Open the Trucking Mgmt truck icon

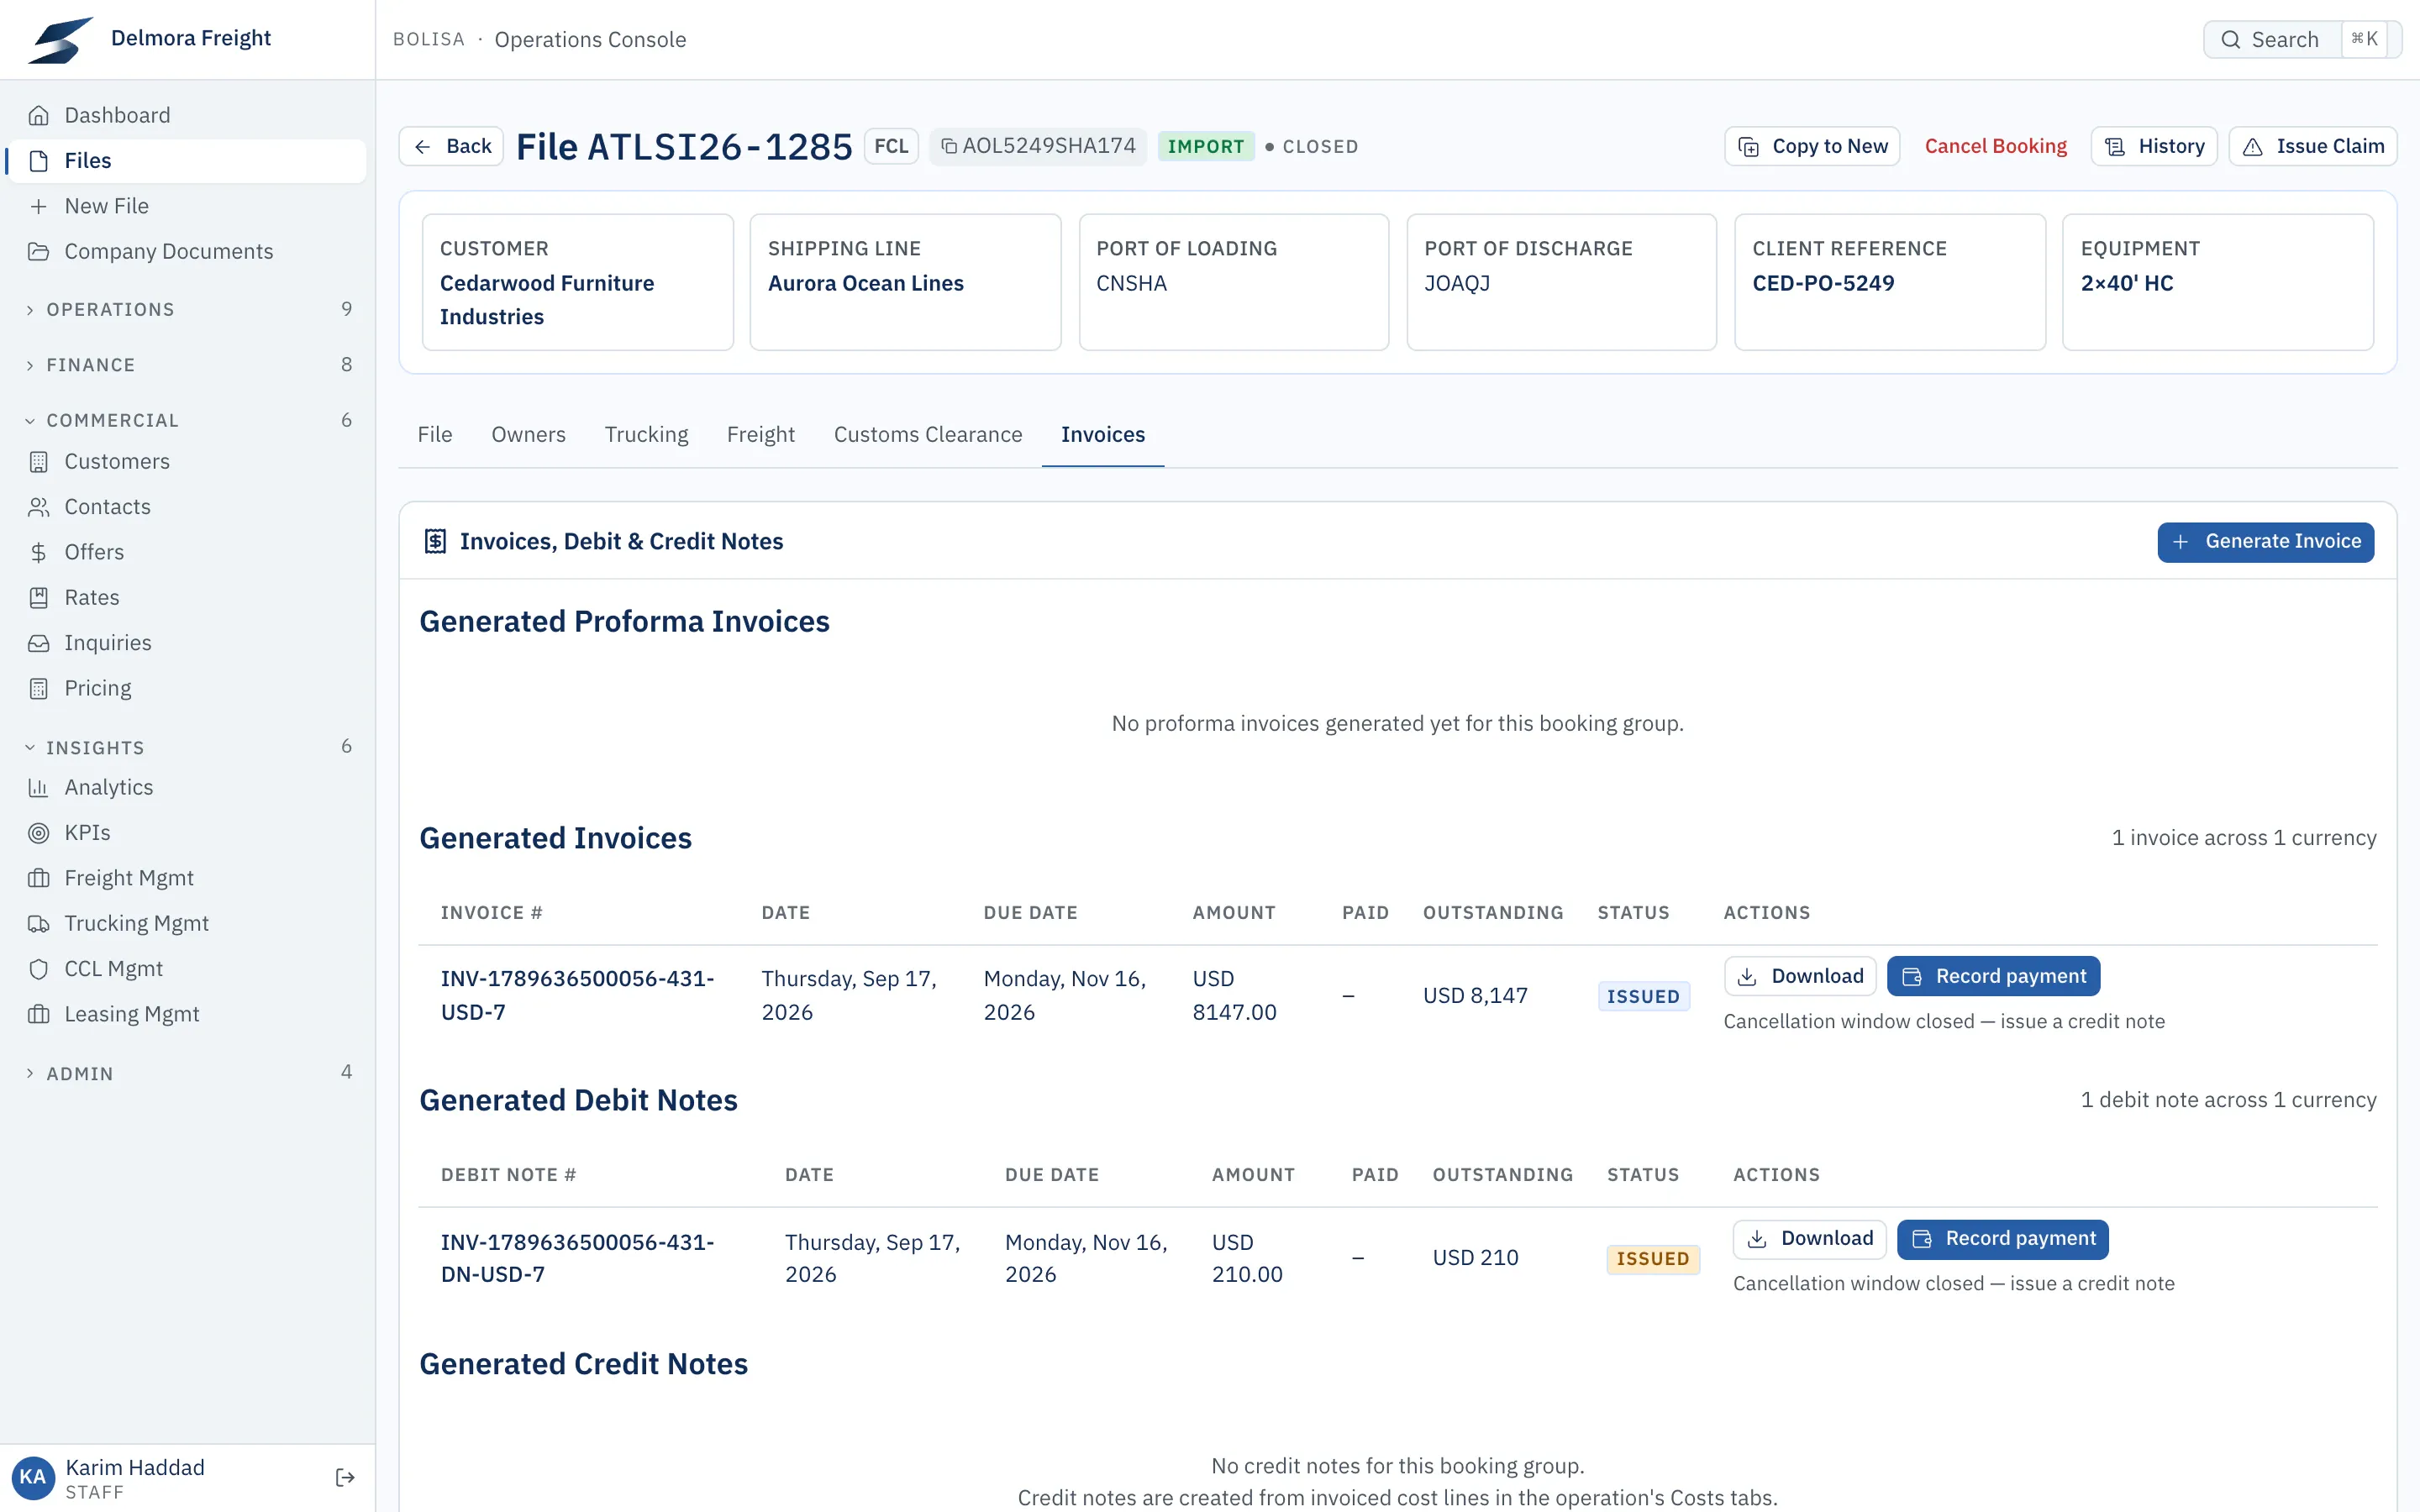39,923
